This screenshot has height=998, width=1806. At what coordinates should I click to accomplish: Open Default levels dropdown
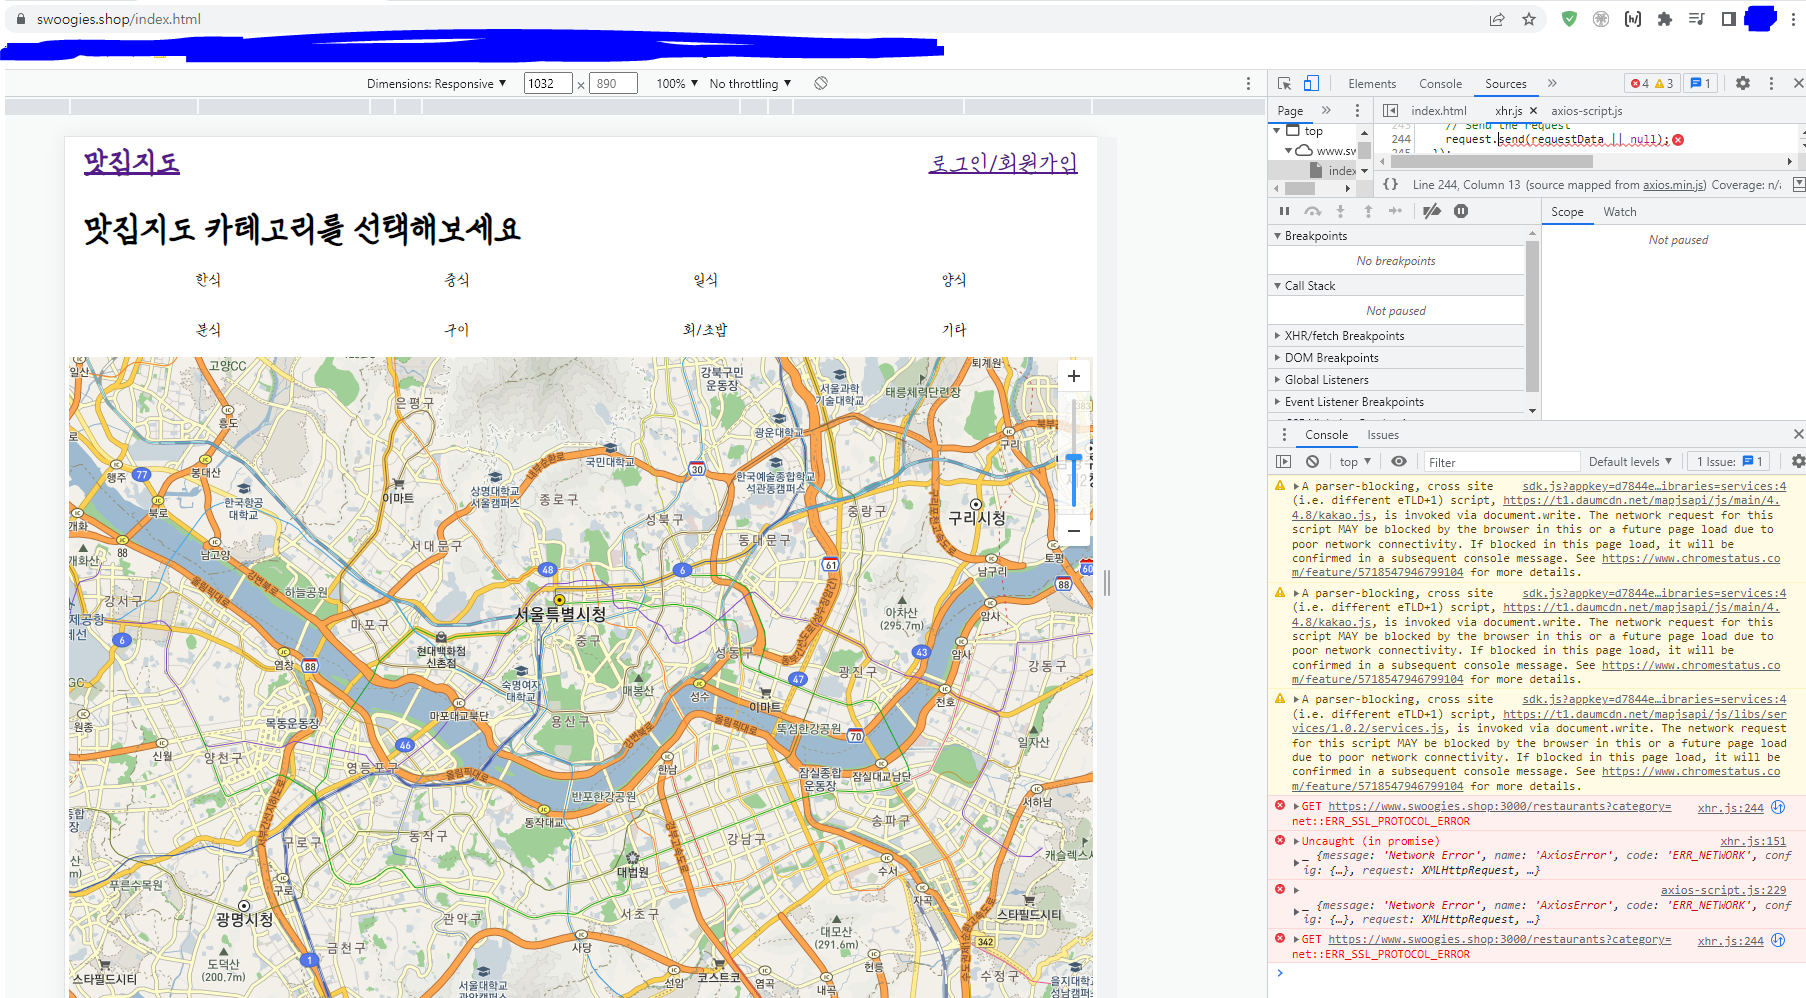click(x=1630, y=461)
